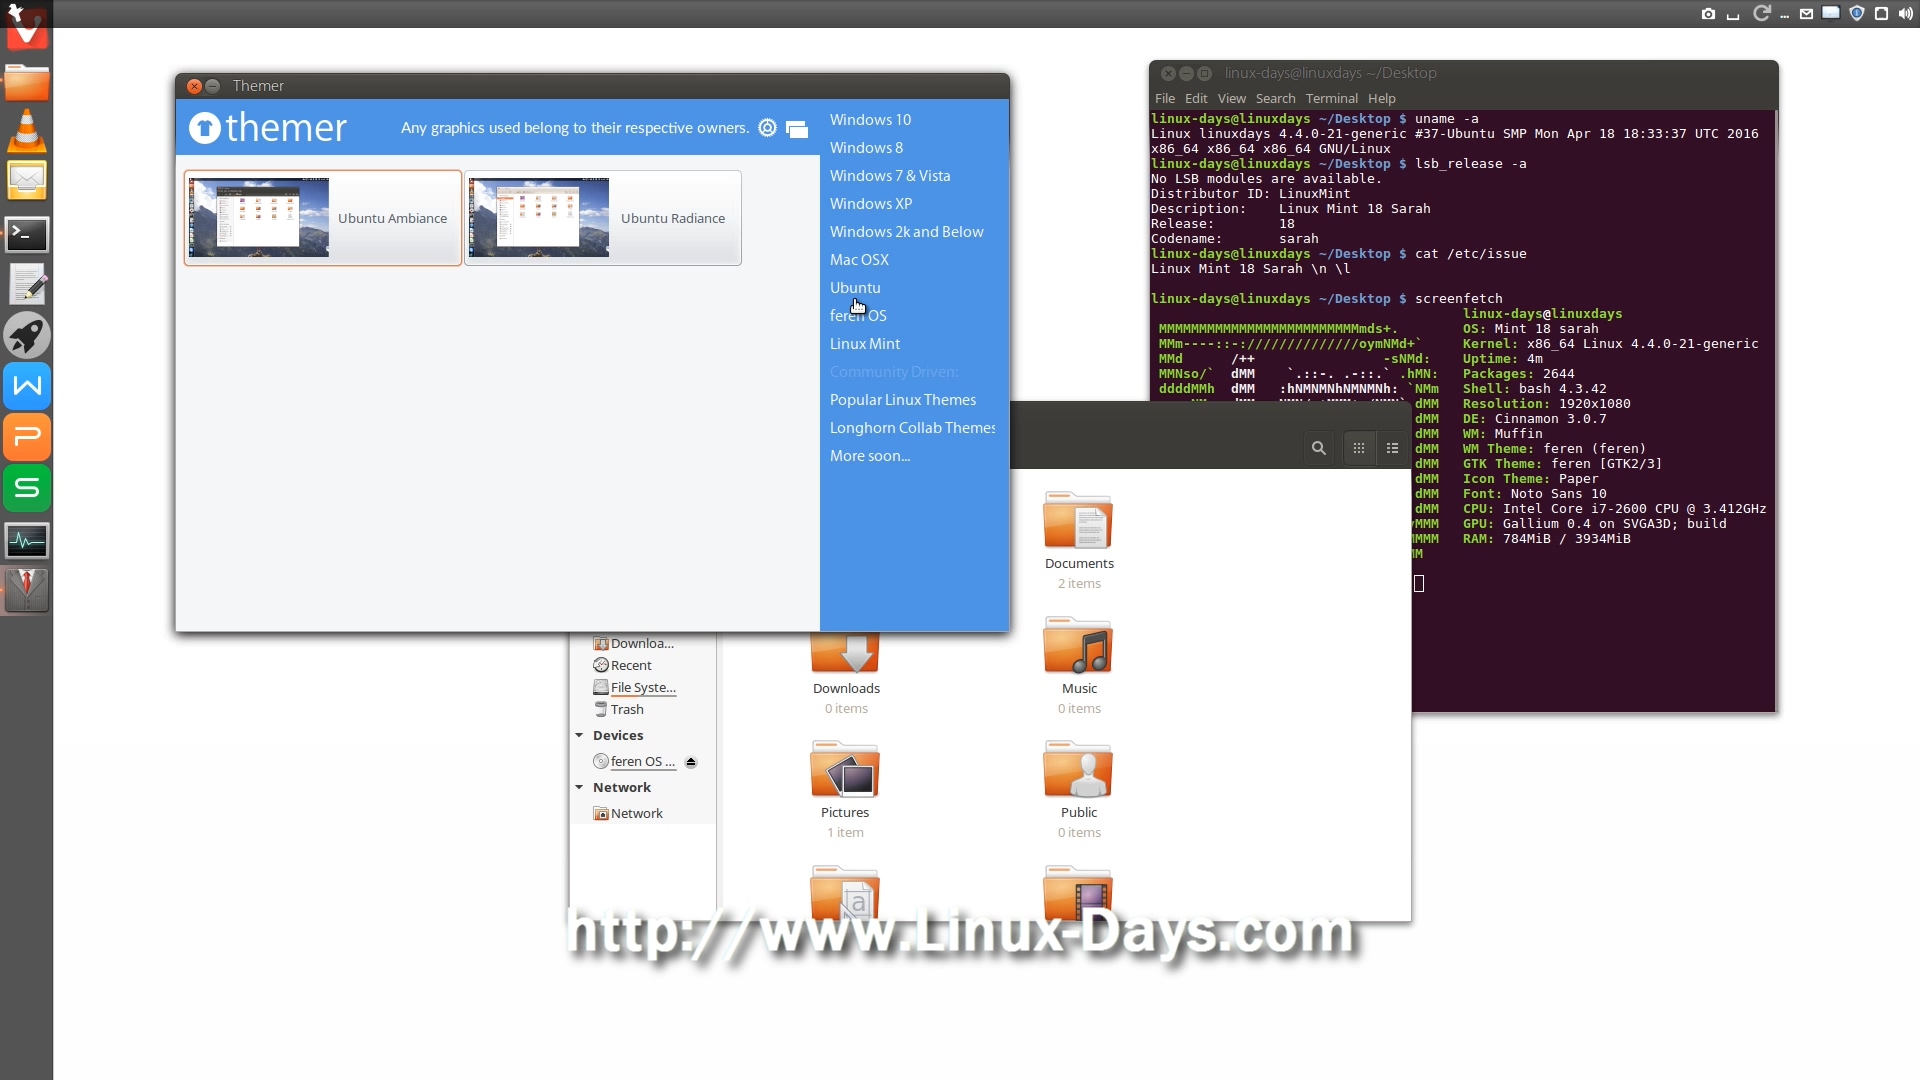Open the terminal File menu
The height and width of the screenshot is (1080, 1920).
point(1165,98)
